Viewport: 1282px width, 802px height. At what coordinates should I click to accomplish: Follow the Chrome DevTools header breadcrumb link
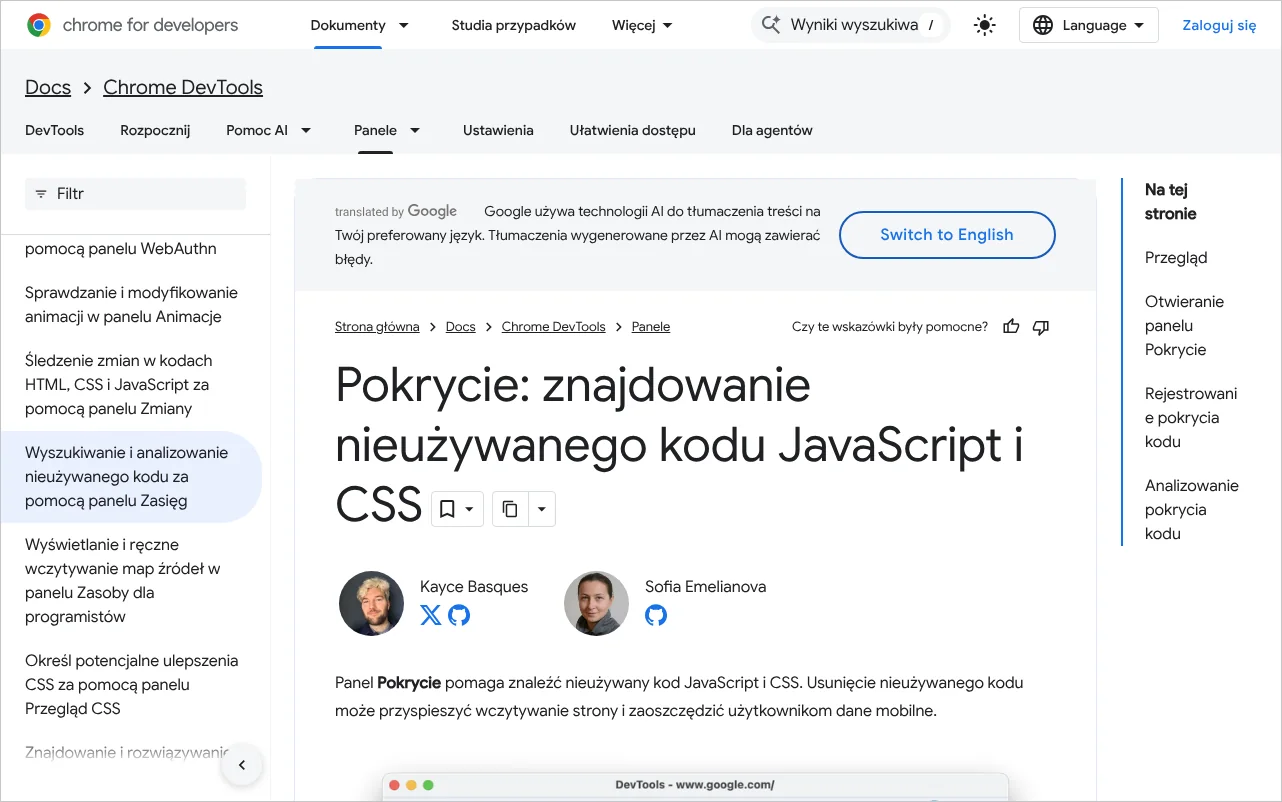(183, 87)
